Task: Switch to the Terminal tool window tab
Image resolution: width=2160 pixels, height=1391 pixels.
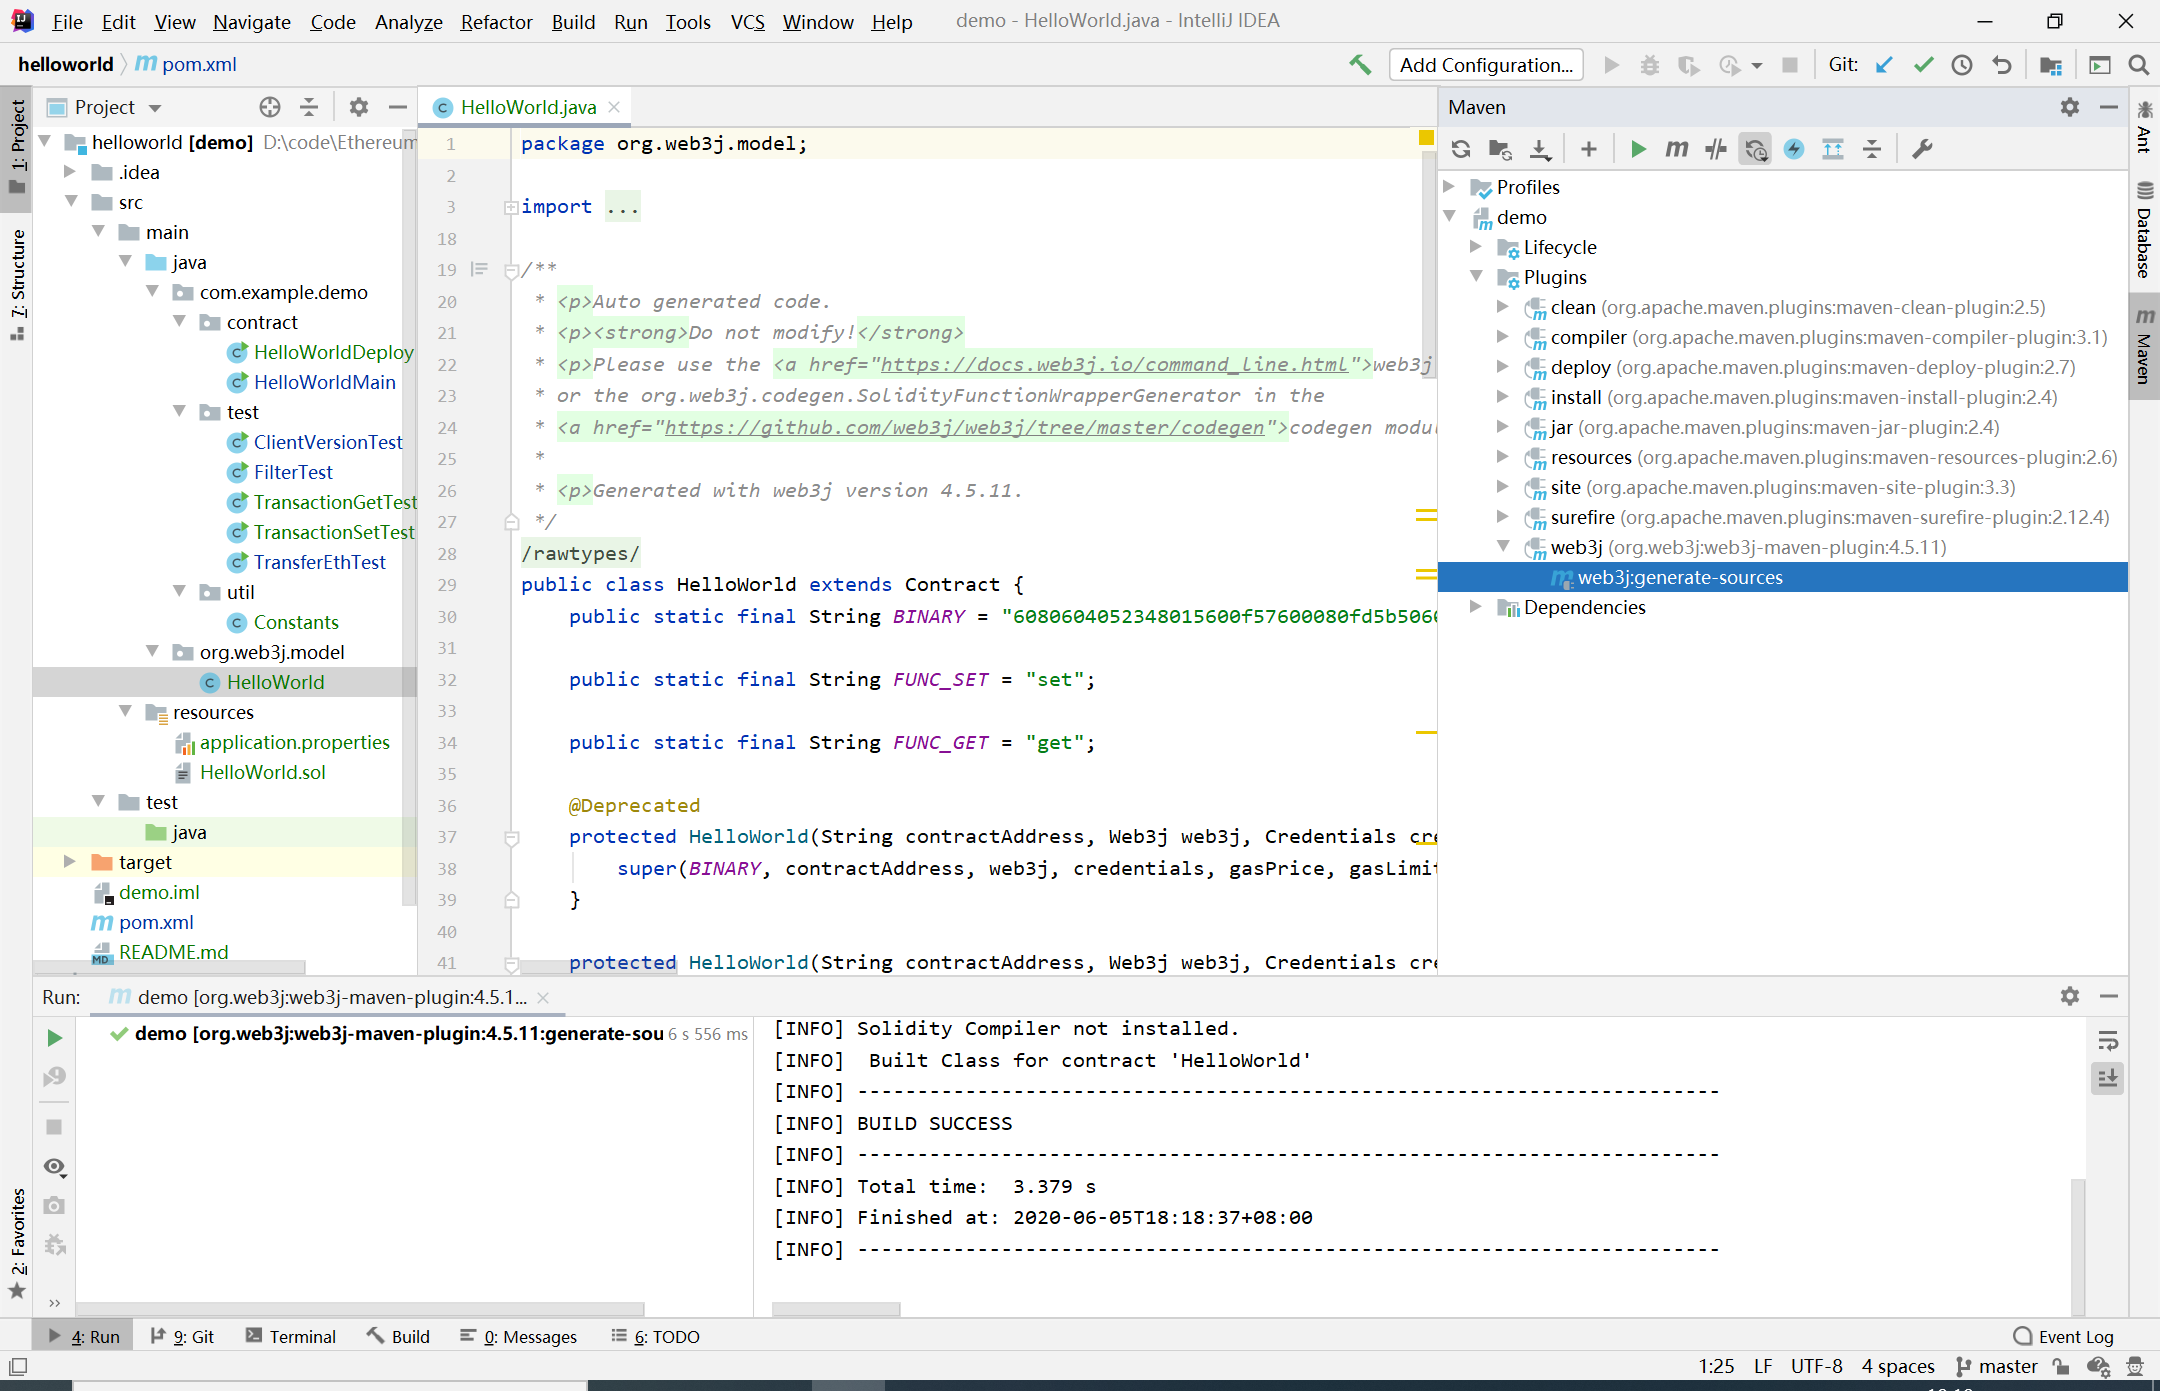Action: coord(291,1337)
